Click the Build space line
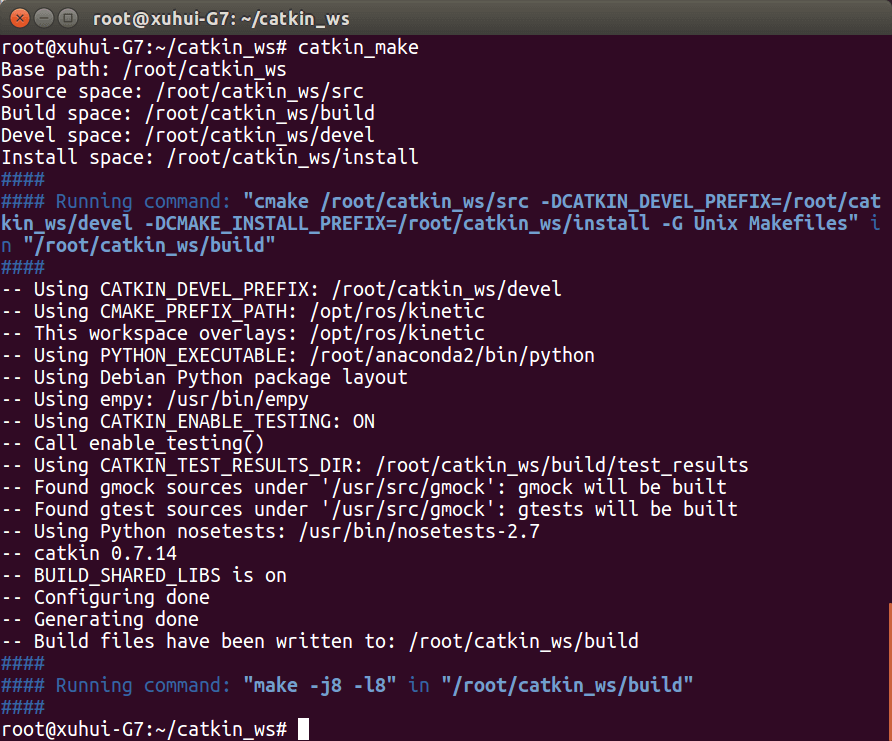The height and width of the screenshot is (741, 892). [x=188, y=114]
